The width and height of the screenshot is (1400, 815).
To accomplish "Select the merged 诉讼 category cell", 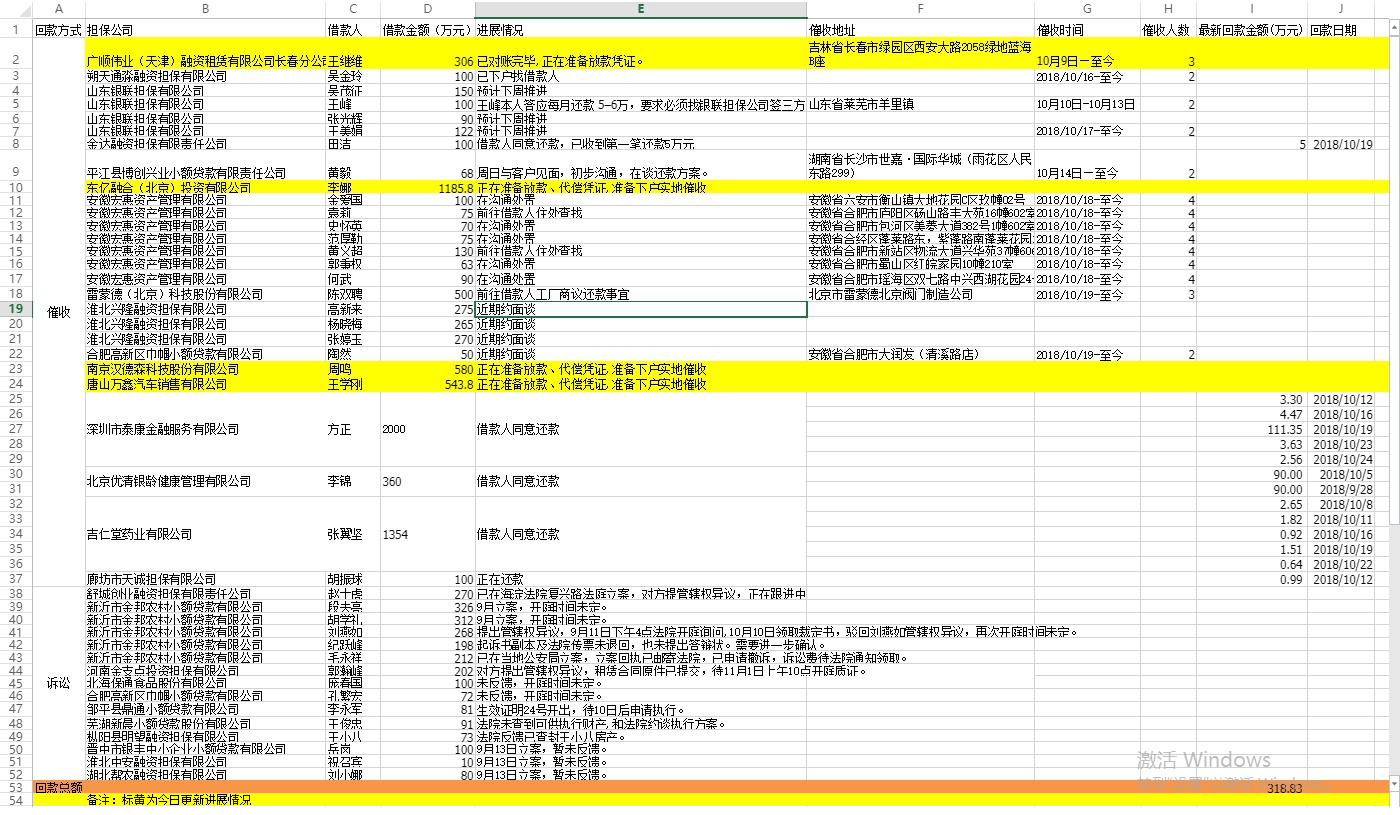I will click(x=58, y=683).
